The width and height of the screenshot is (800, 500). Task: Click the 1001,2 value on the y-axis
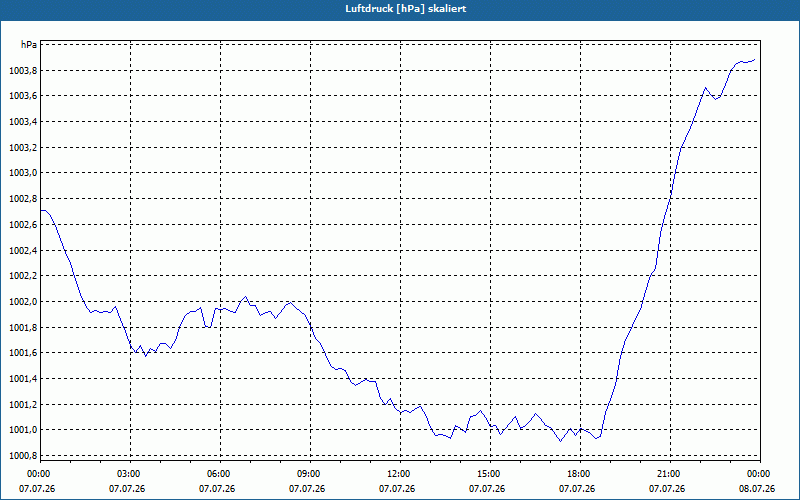pos(23,404)
